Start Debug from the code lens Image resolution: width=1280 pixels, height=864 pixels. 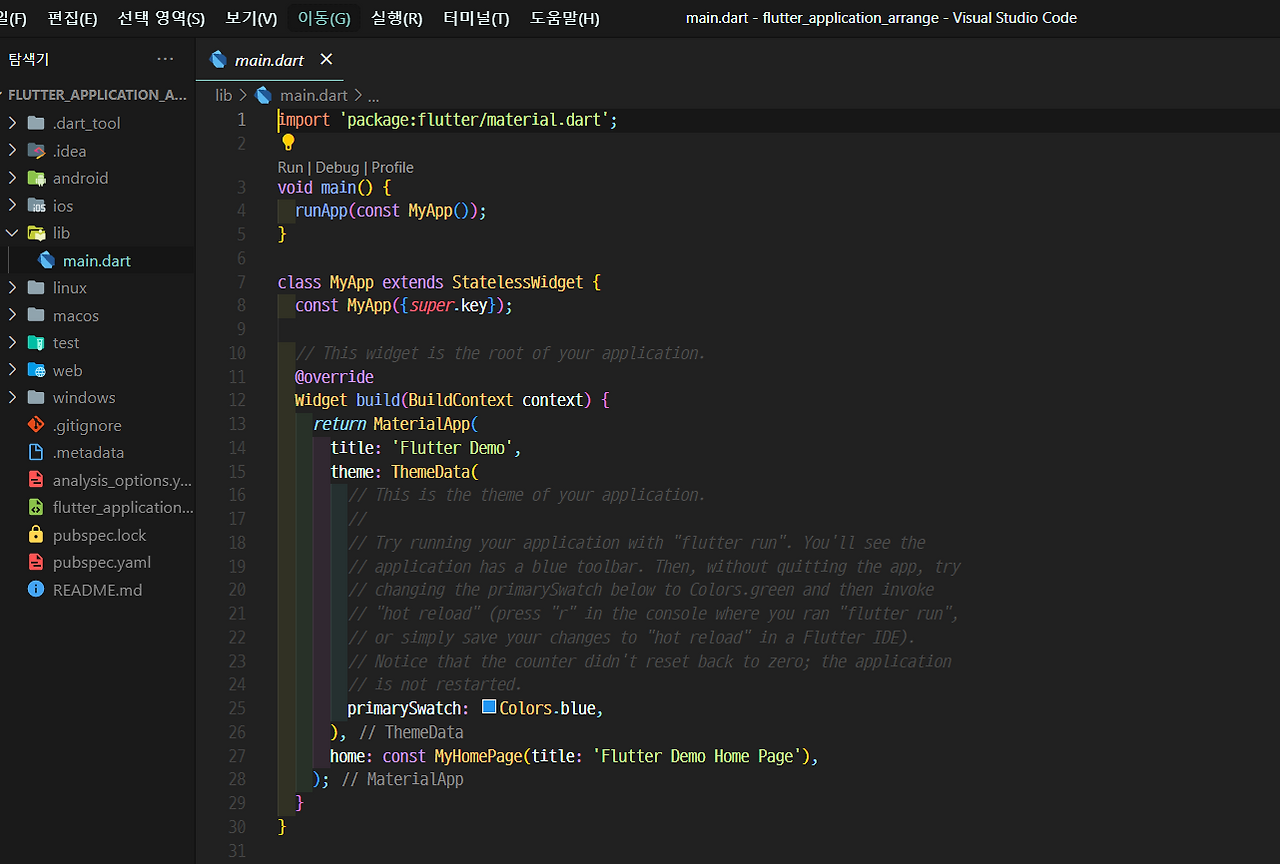click(x=337, y=167)
